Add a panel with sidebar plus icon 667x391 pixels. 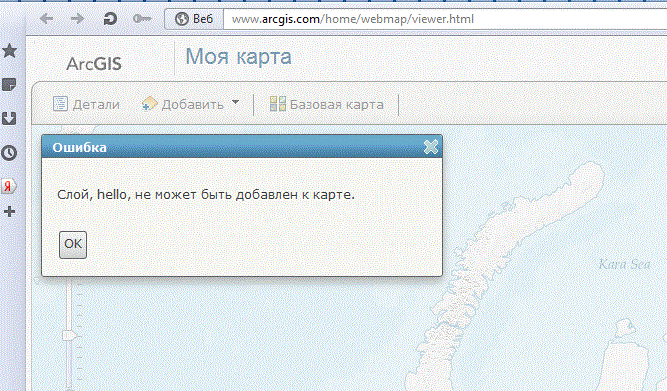point(9,211)
